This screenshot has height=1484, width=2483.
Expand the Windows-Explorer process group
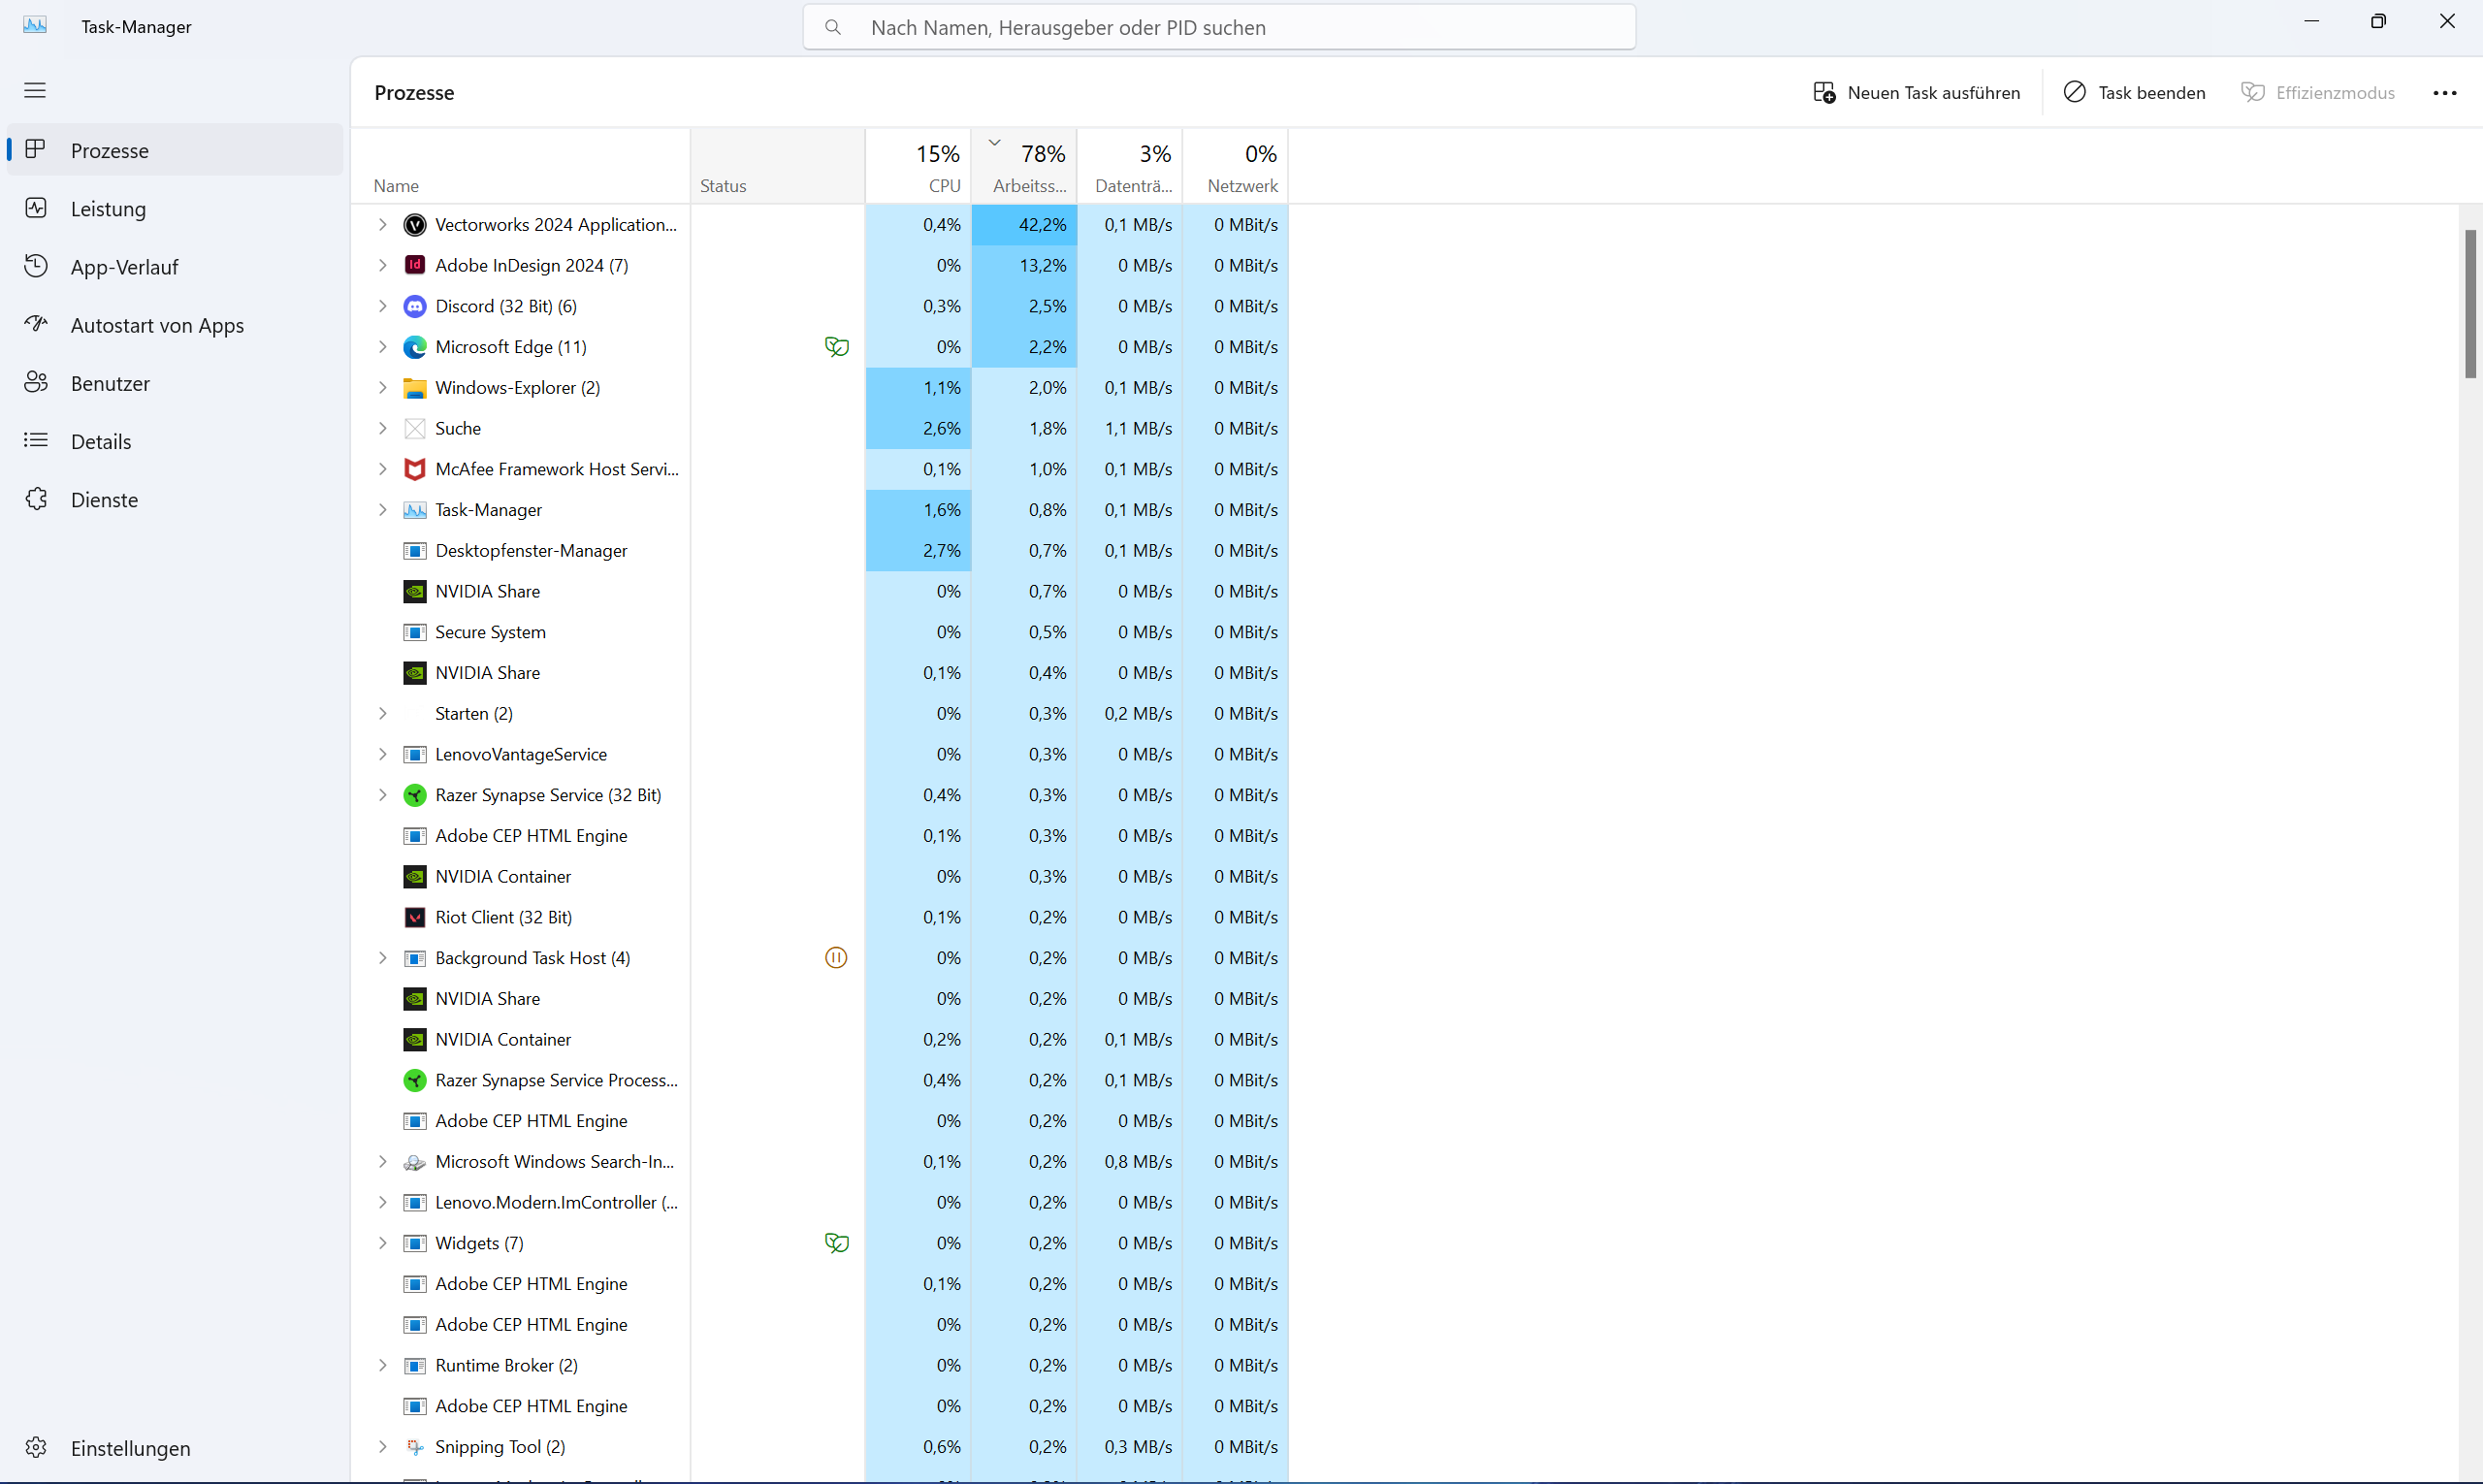pos(382,388)
